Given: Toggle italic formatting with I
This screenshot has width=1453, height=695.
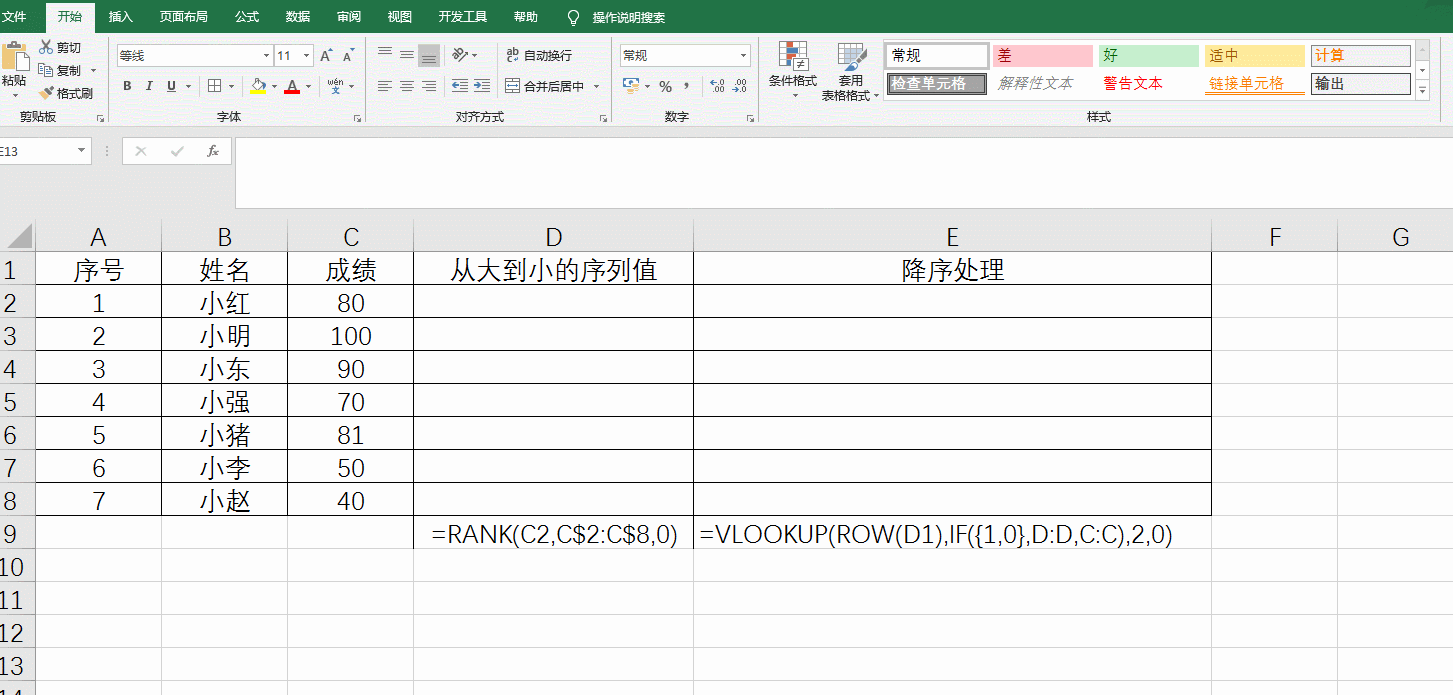Looking at the screenshot, I should [x=149, y=86].
